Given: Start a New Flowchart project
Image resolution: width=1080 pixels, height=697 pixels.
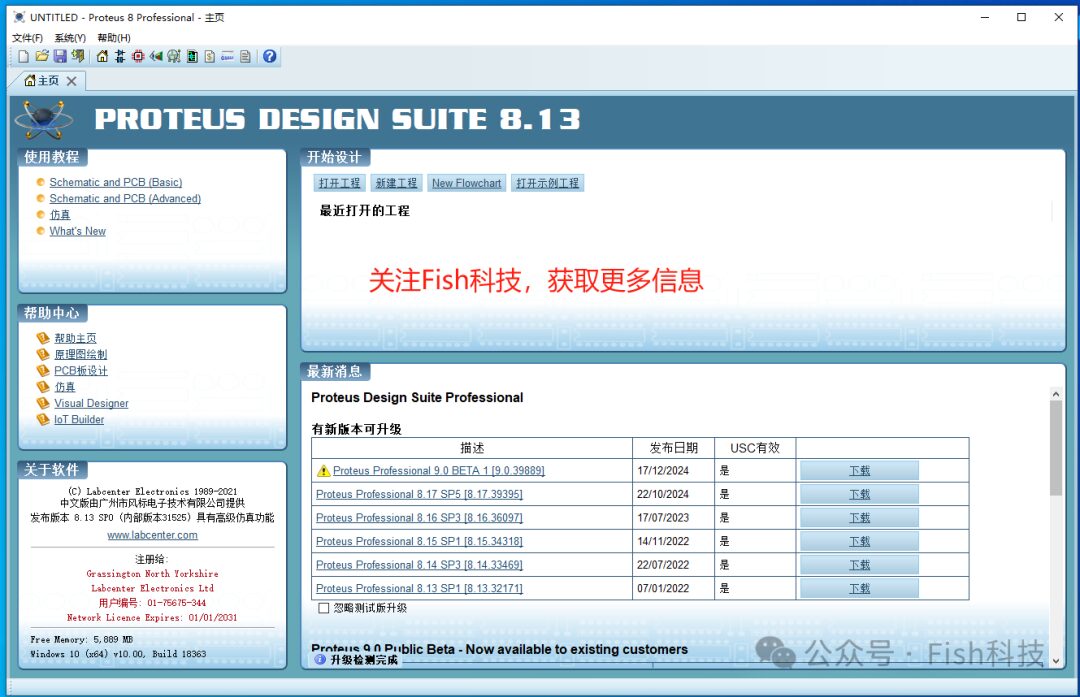Looking at the screenshot, I should click(466, 183).
